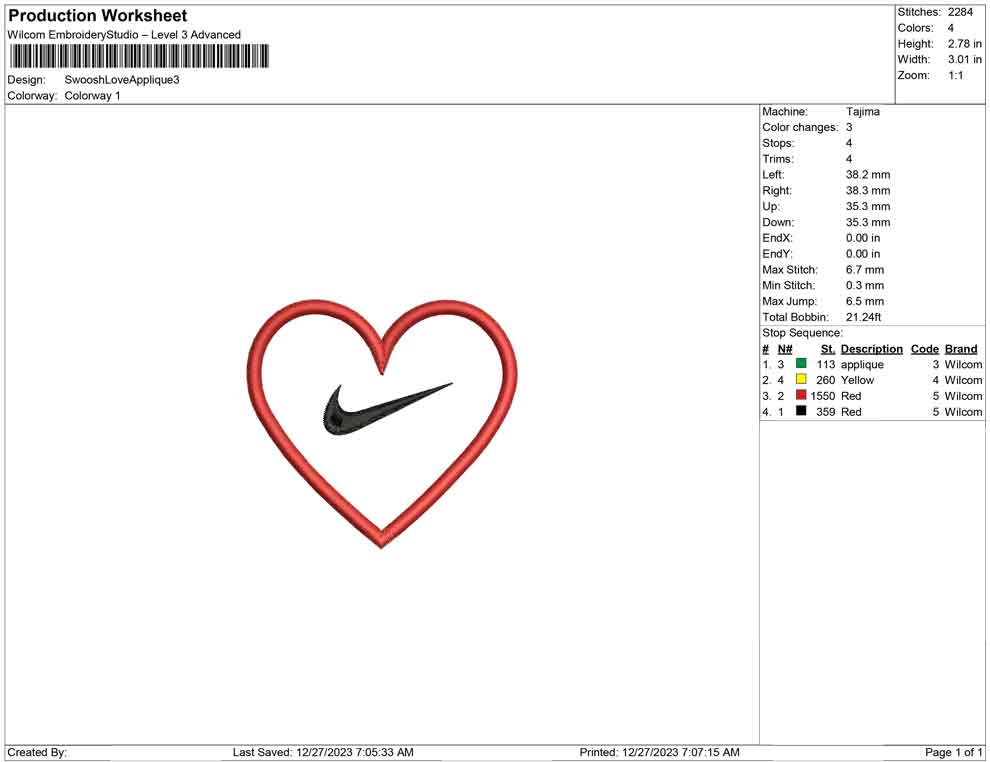Click the Machine value 'Tajima'
This screenshot has width=990, height=762.
pos(862,111)
